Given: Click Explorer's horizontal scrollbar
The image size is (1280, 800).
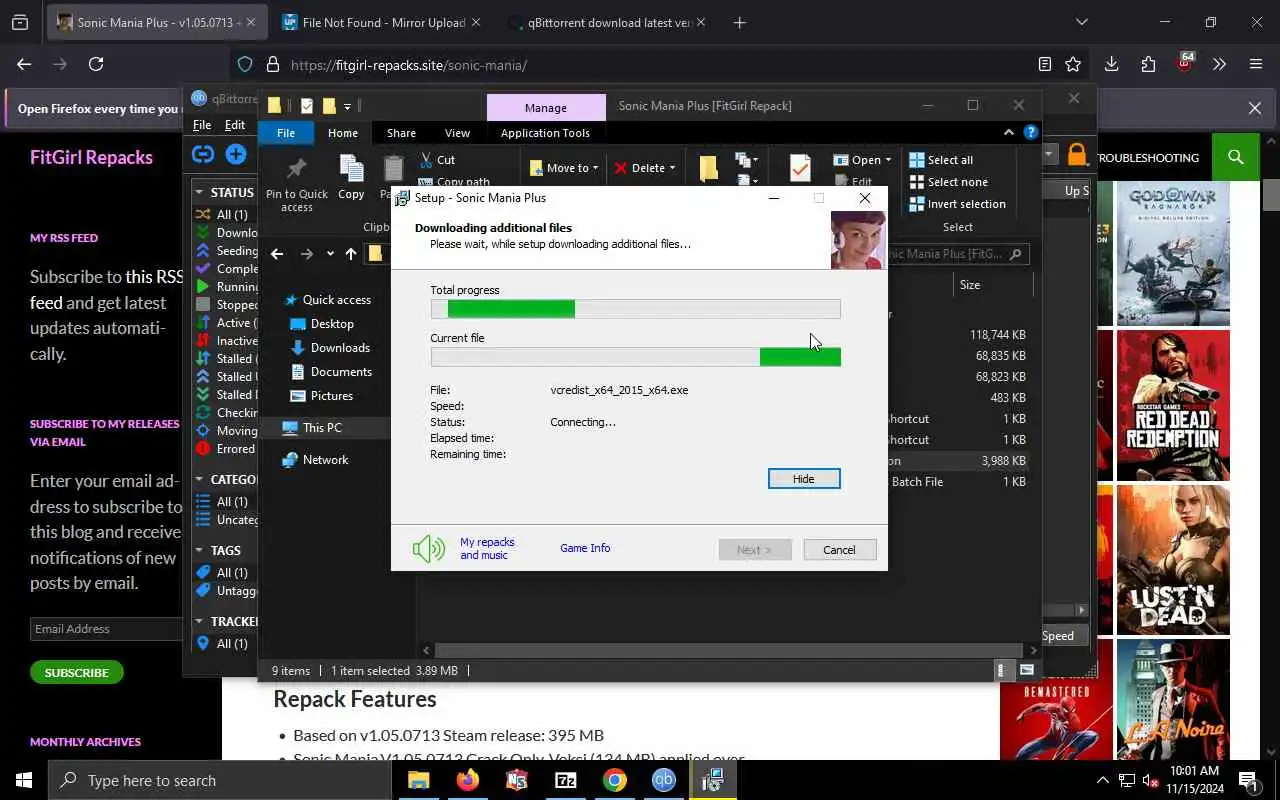Looking at the screenshot, I should pyautogui.click(x=727, y=650).
